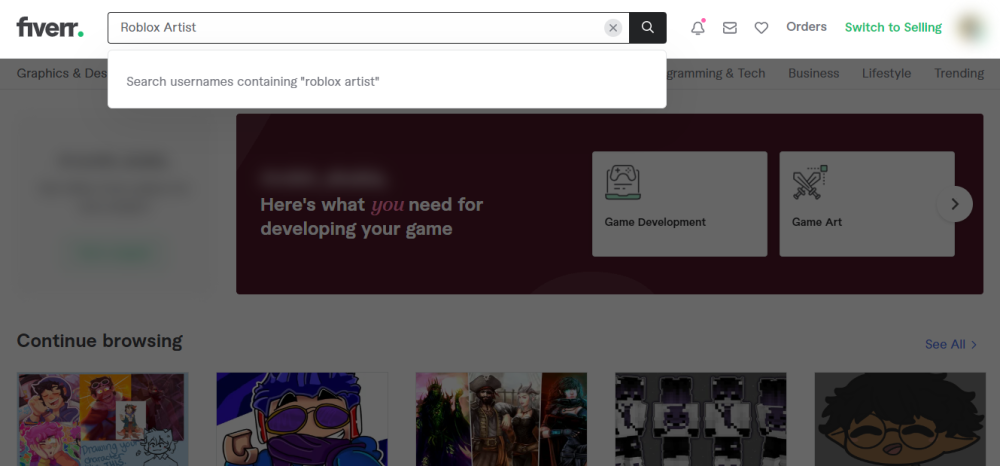The height and width of the screenshot is (466, 1000).
Task: Open the Graphics & Design category
Action: click(62, 73)
